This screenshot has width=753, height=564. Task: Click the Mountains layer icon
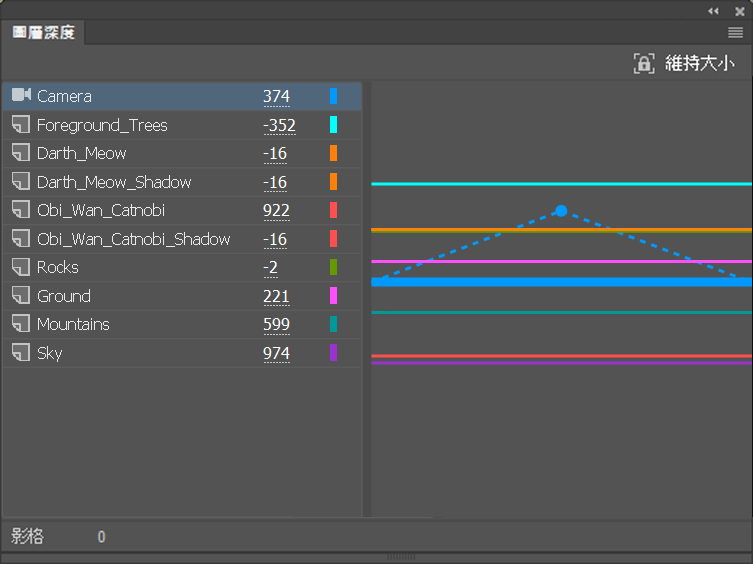coord(21,324)
